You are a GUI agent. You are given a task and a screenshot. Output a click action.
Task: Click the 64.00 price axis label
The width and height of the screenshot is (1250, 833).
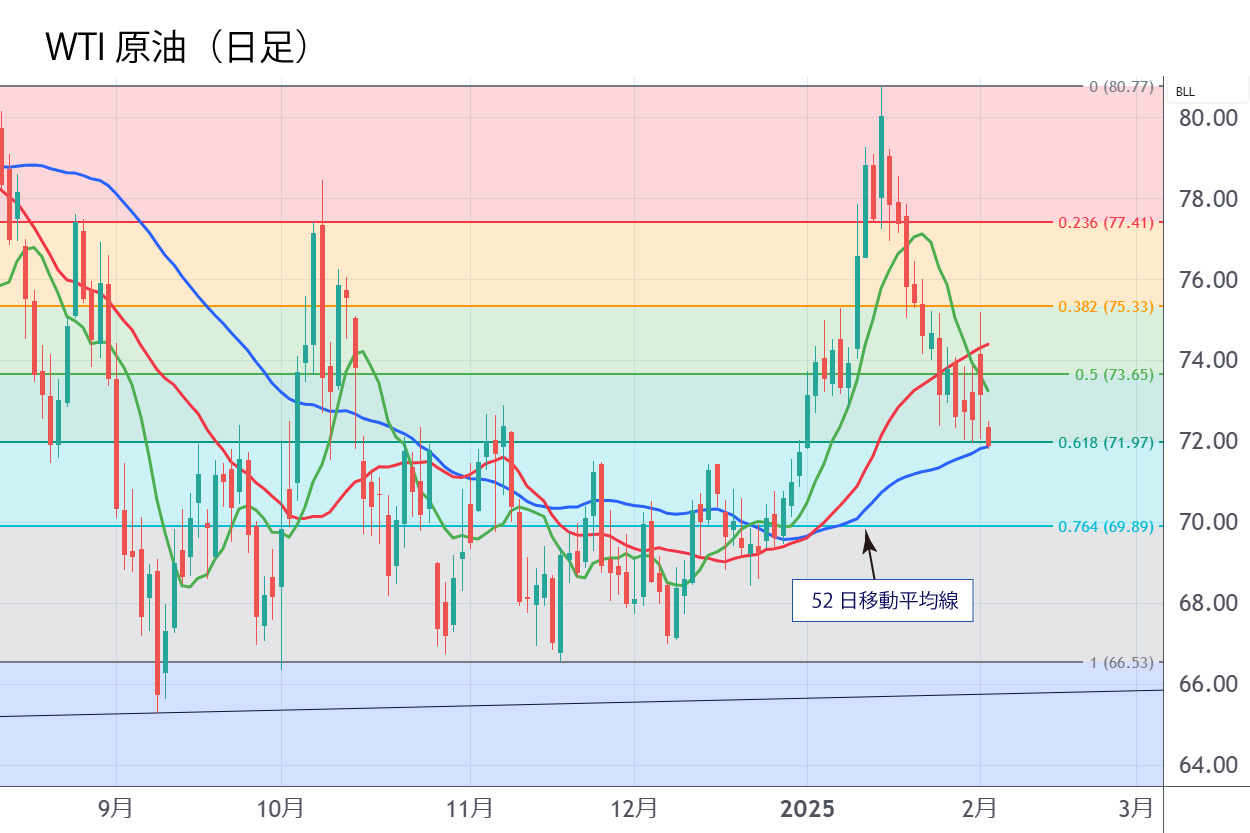pos(1207,765)
